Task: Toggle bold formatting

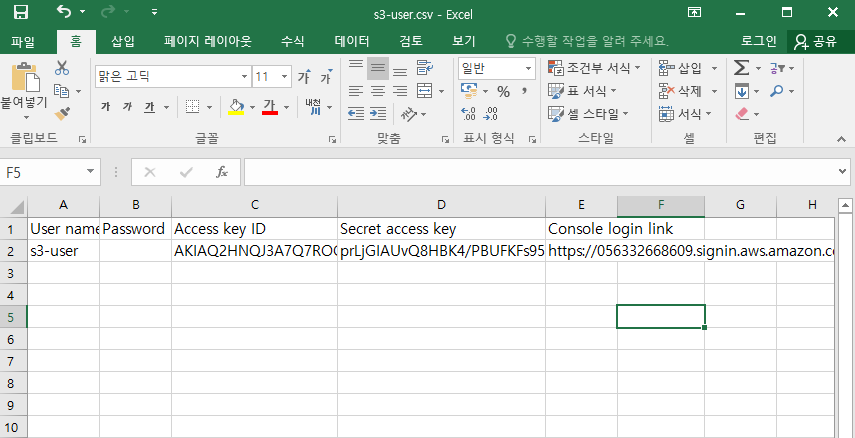Action: click(x=105, y=107)
